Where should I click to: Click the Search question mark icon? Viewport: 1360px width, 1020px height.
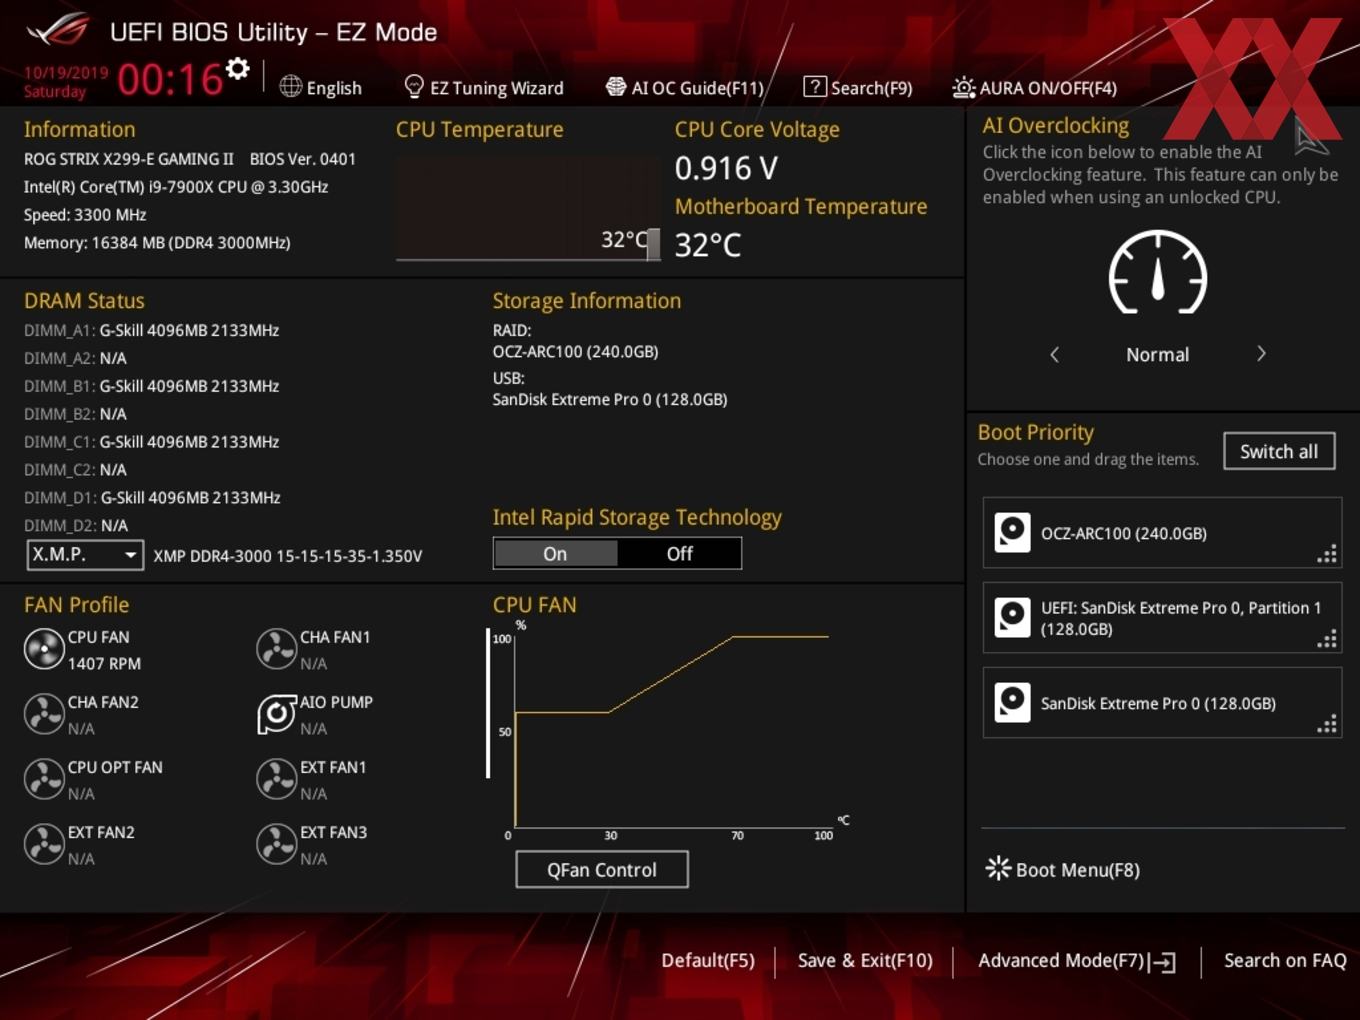(814, 87)
